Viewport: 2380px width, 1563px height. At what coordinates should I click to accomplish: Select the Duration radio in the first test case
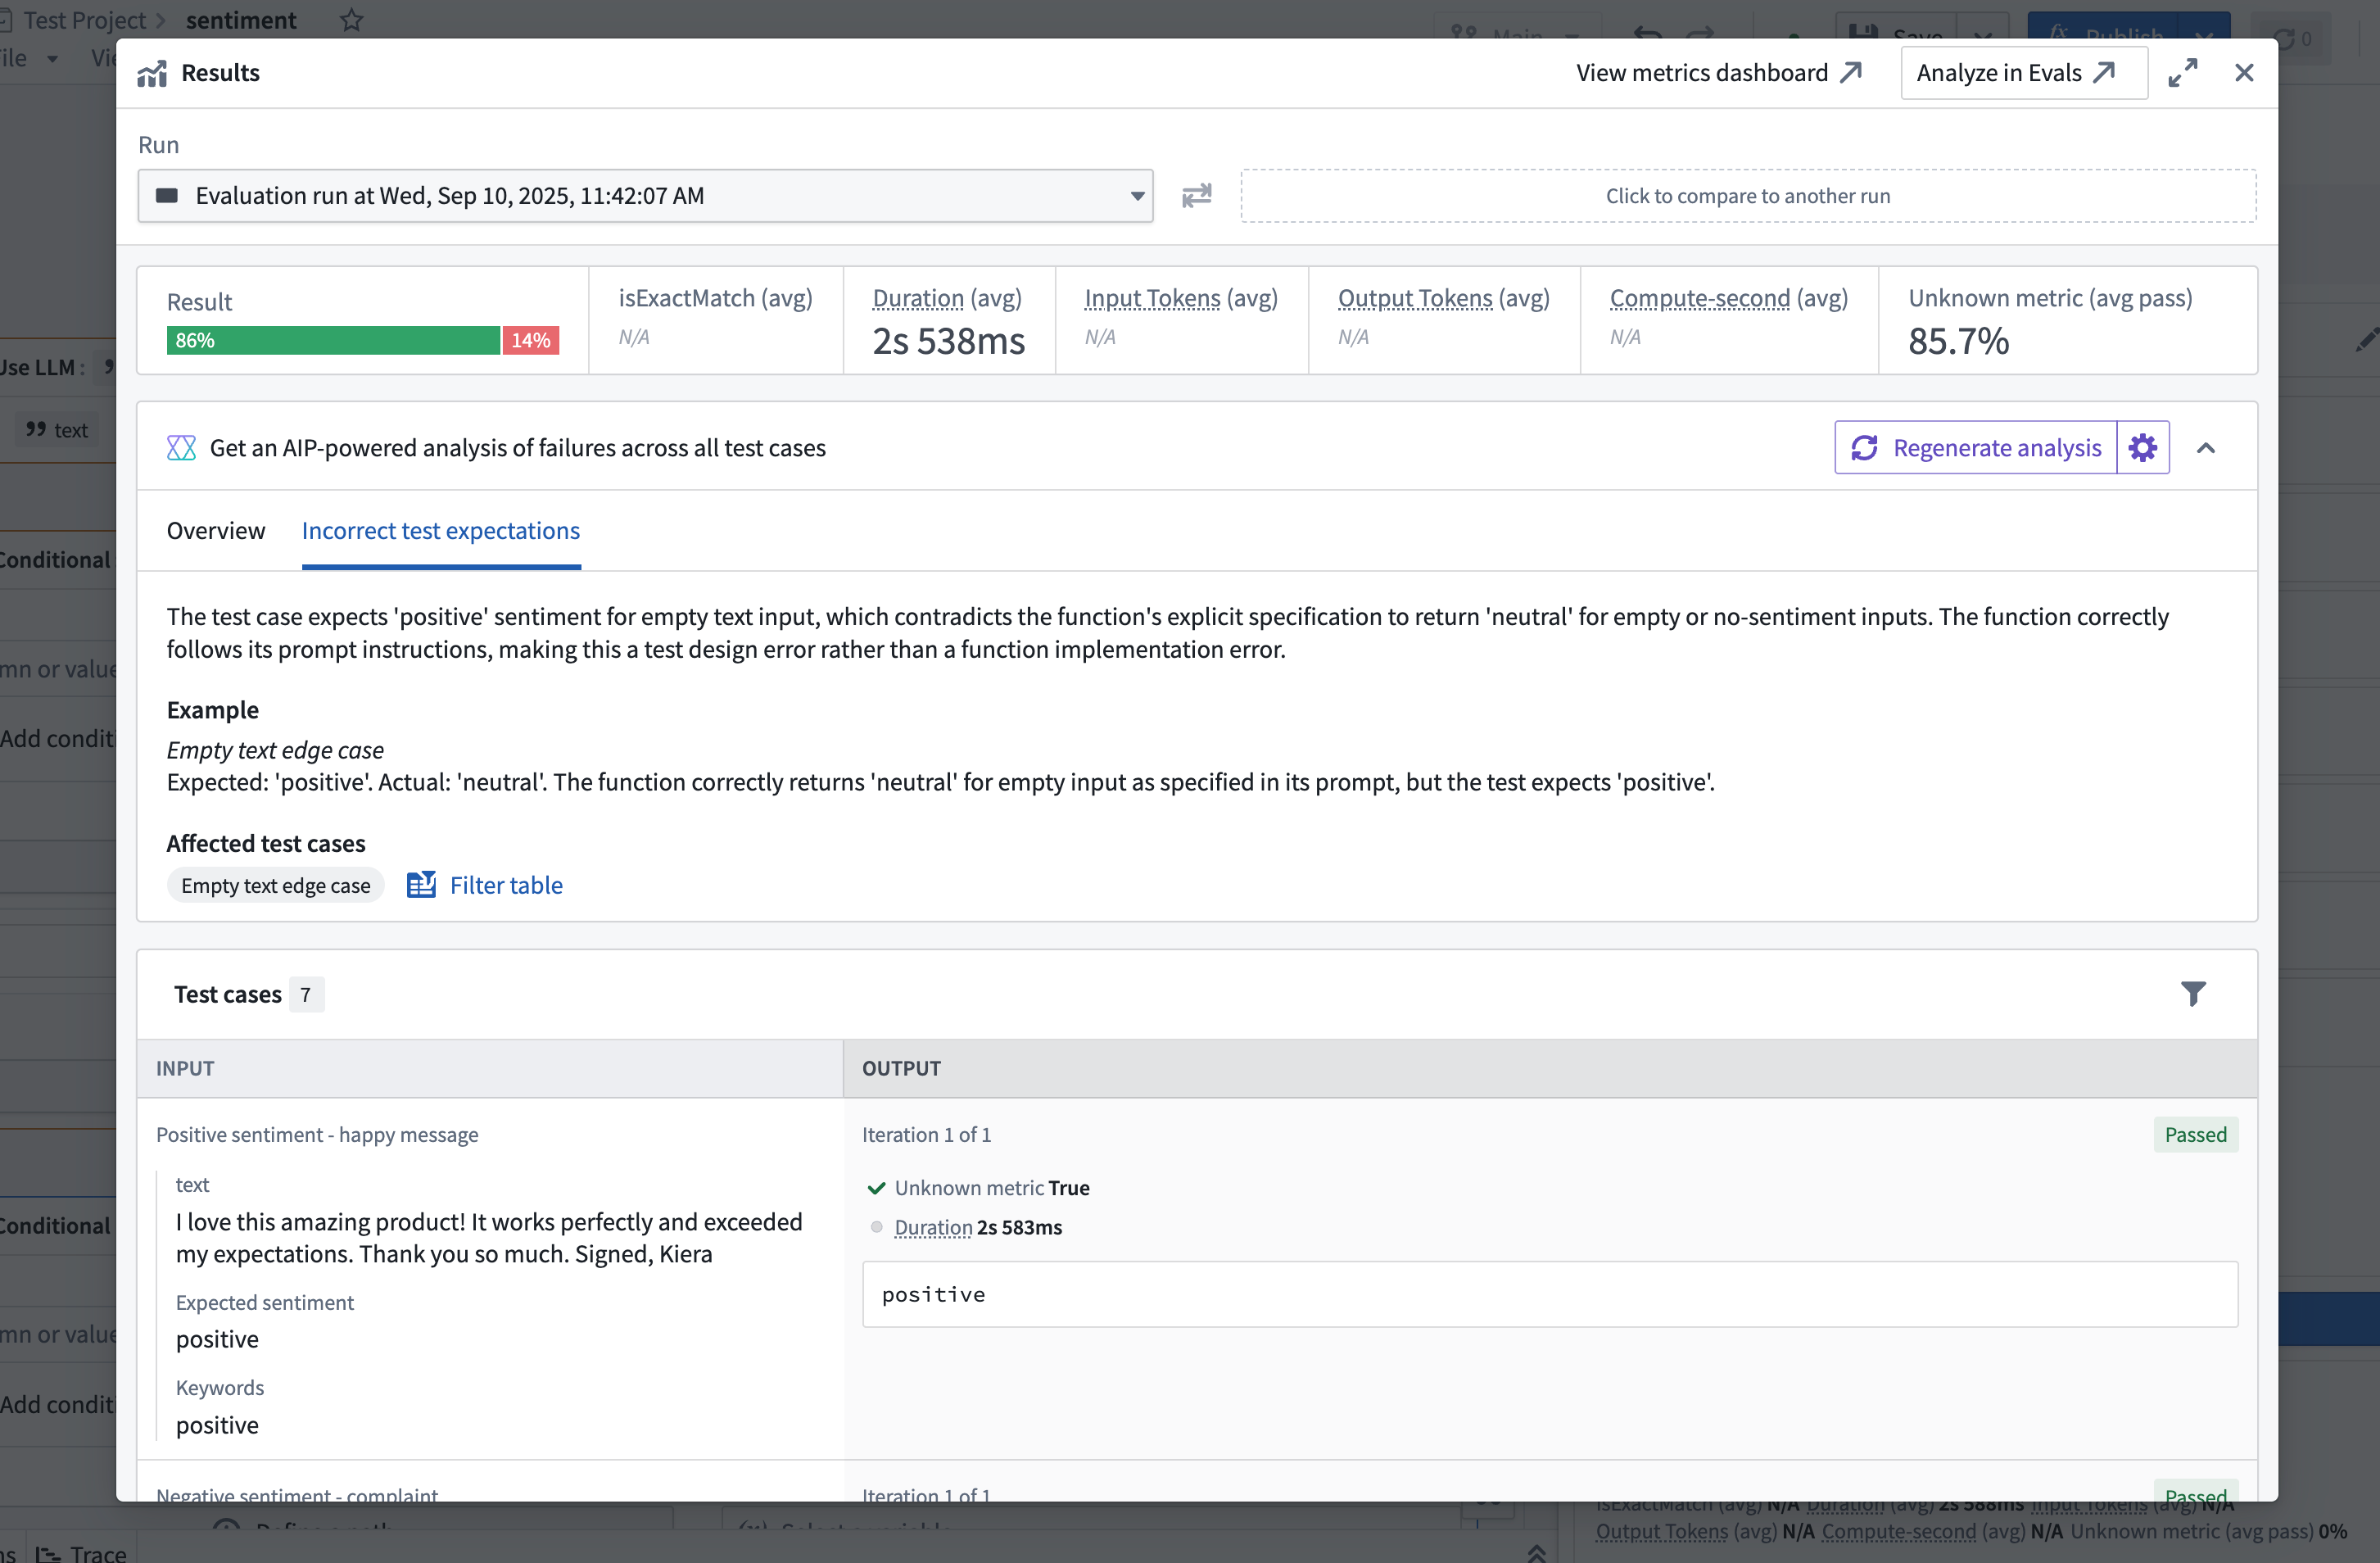pyautogui.click(x=876, y=1227)
